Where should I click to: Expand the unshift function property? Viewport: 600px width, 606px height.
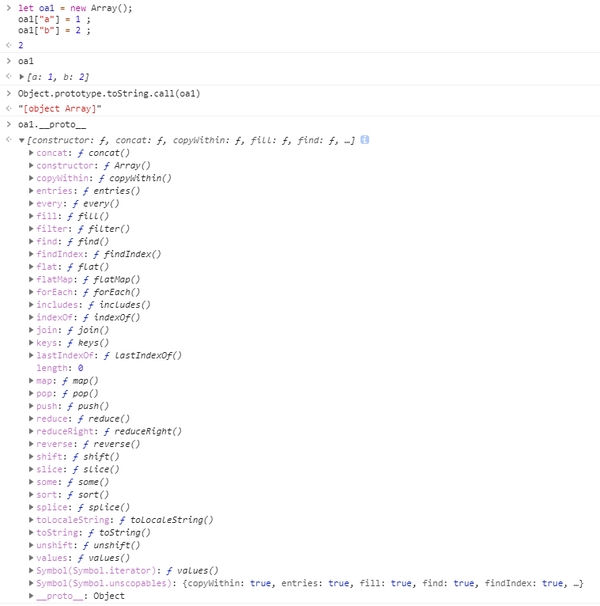click(31, 545)
